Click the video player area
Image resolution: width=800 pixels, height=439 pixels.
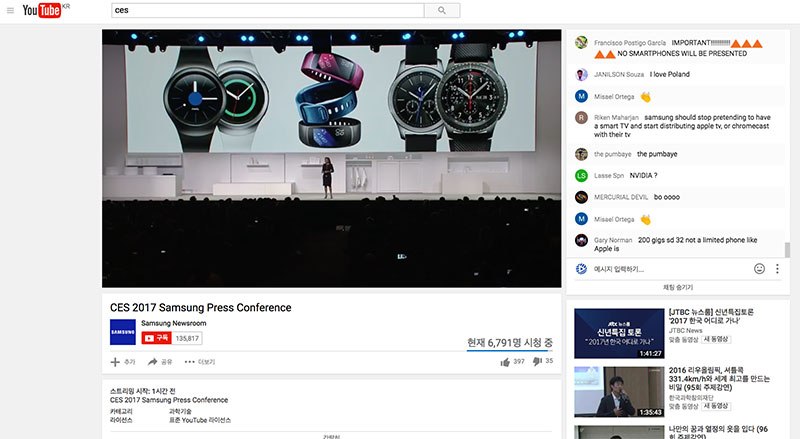332,158
